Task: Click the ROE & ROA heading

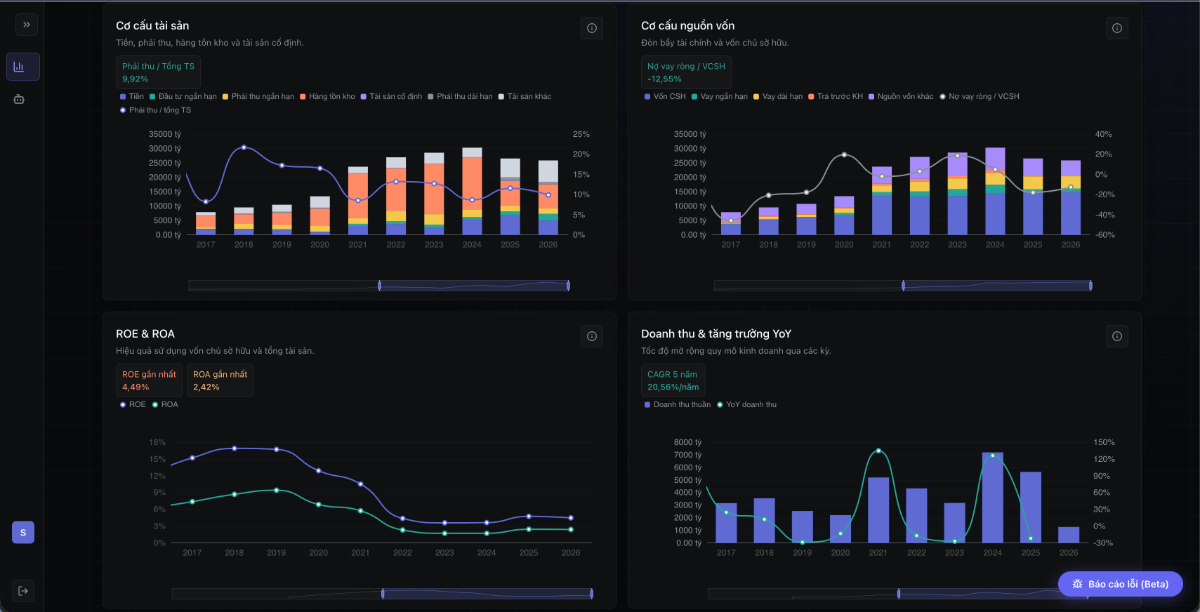Action: tap(145, 333)
